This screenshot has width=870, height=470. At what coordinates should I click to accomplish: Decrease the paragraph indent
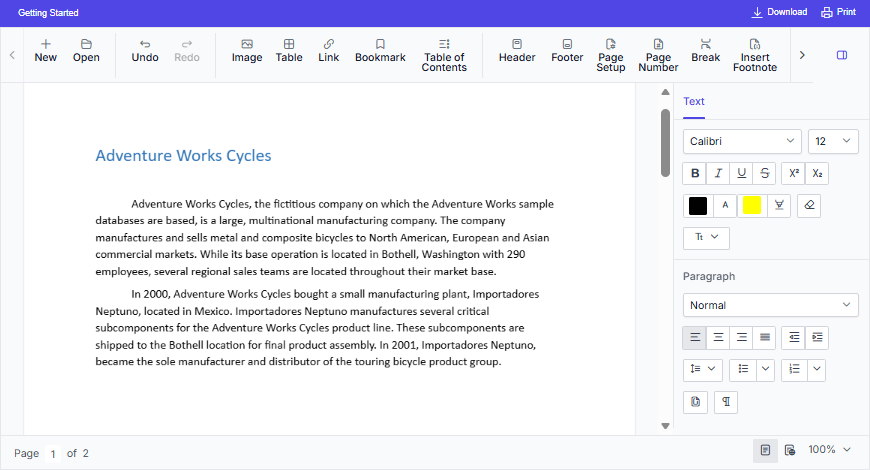(793, 337)
